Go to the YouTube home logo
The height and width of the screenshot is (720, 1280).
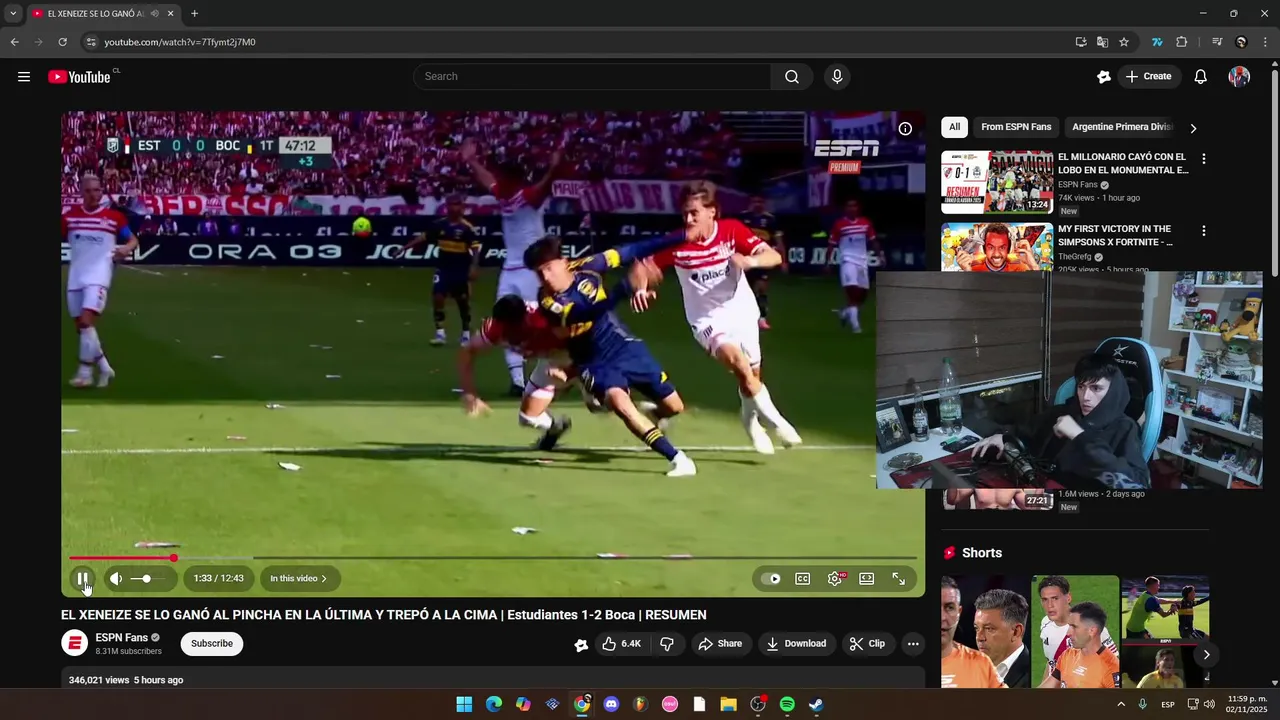(x=79, y=77)
